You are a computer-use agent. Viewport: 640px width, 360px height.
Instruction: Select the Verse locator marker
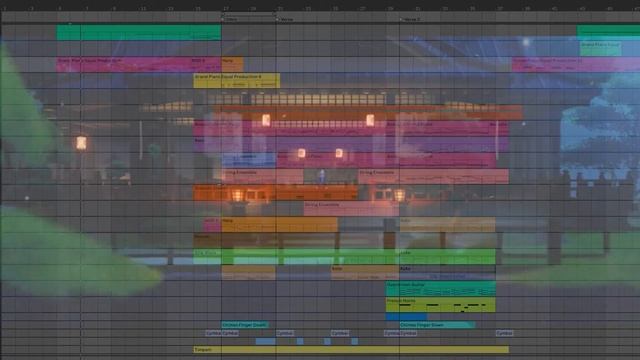(x=284, y=19)
